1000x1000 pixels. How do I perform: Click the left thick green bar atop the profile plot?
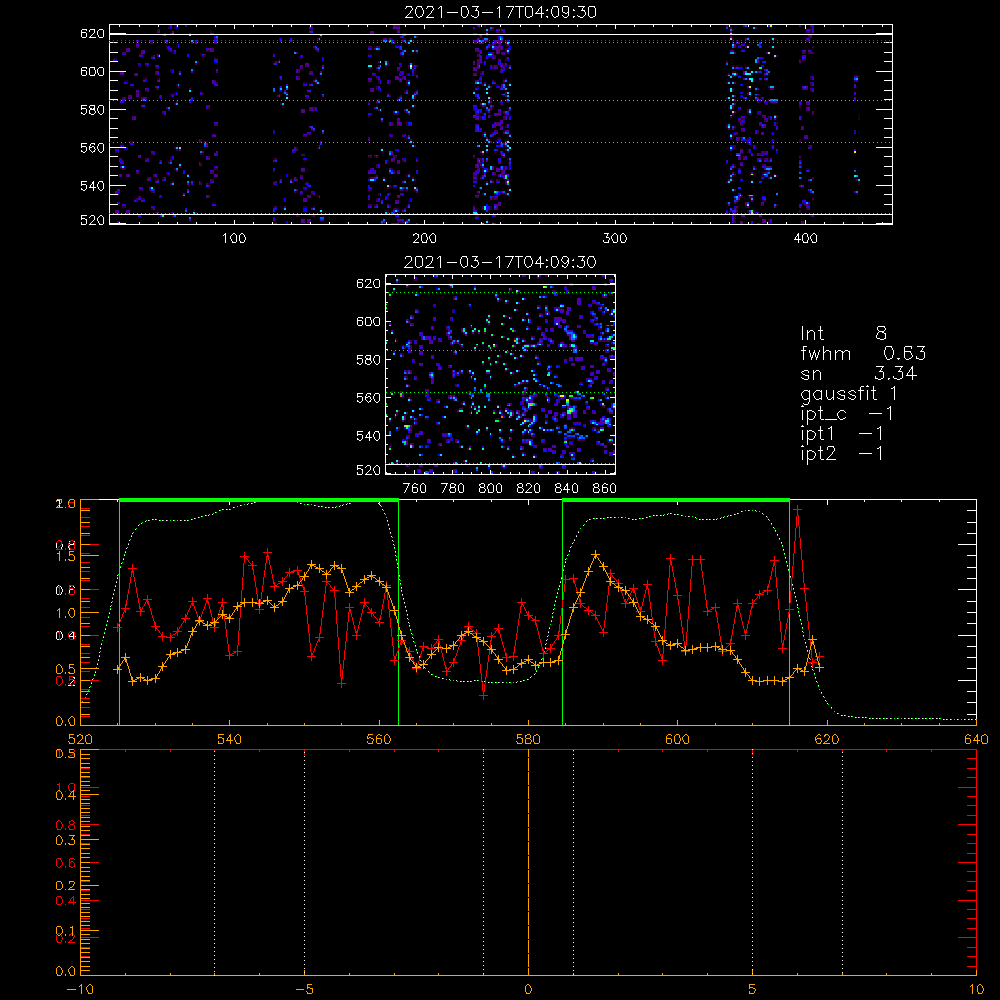pyautogui.click(x=259, y=501)
